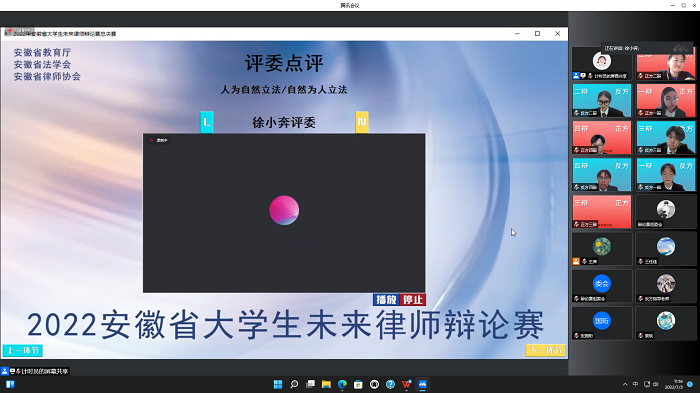Click the yellow N timer marker

362,122
